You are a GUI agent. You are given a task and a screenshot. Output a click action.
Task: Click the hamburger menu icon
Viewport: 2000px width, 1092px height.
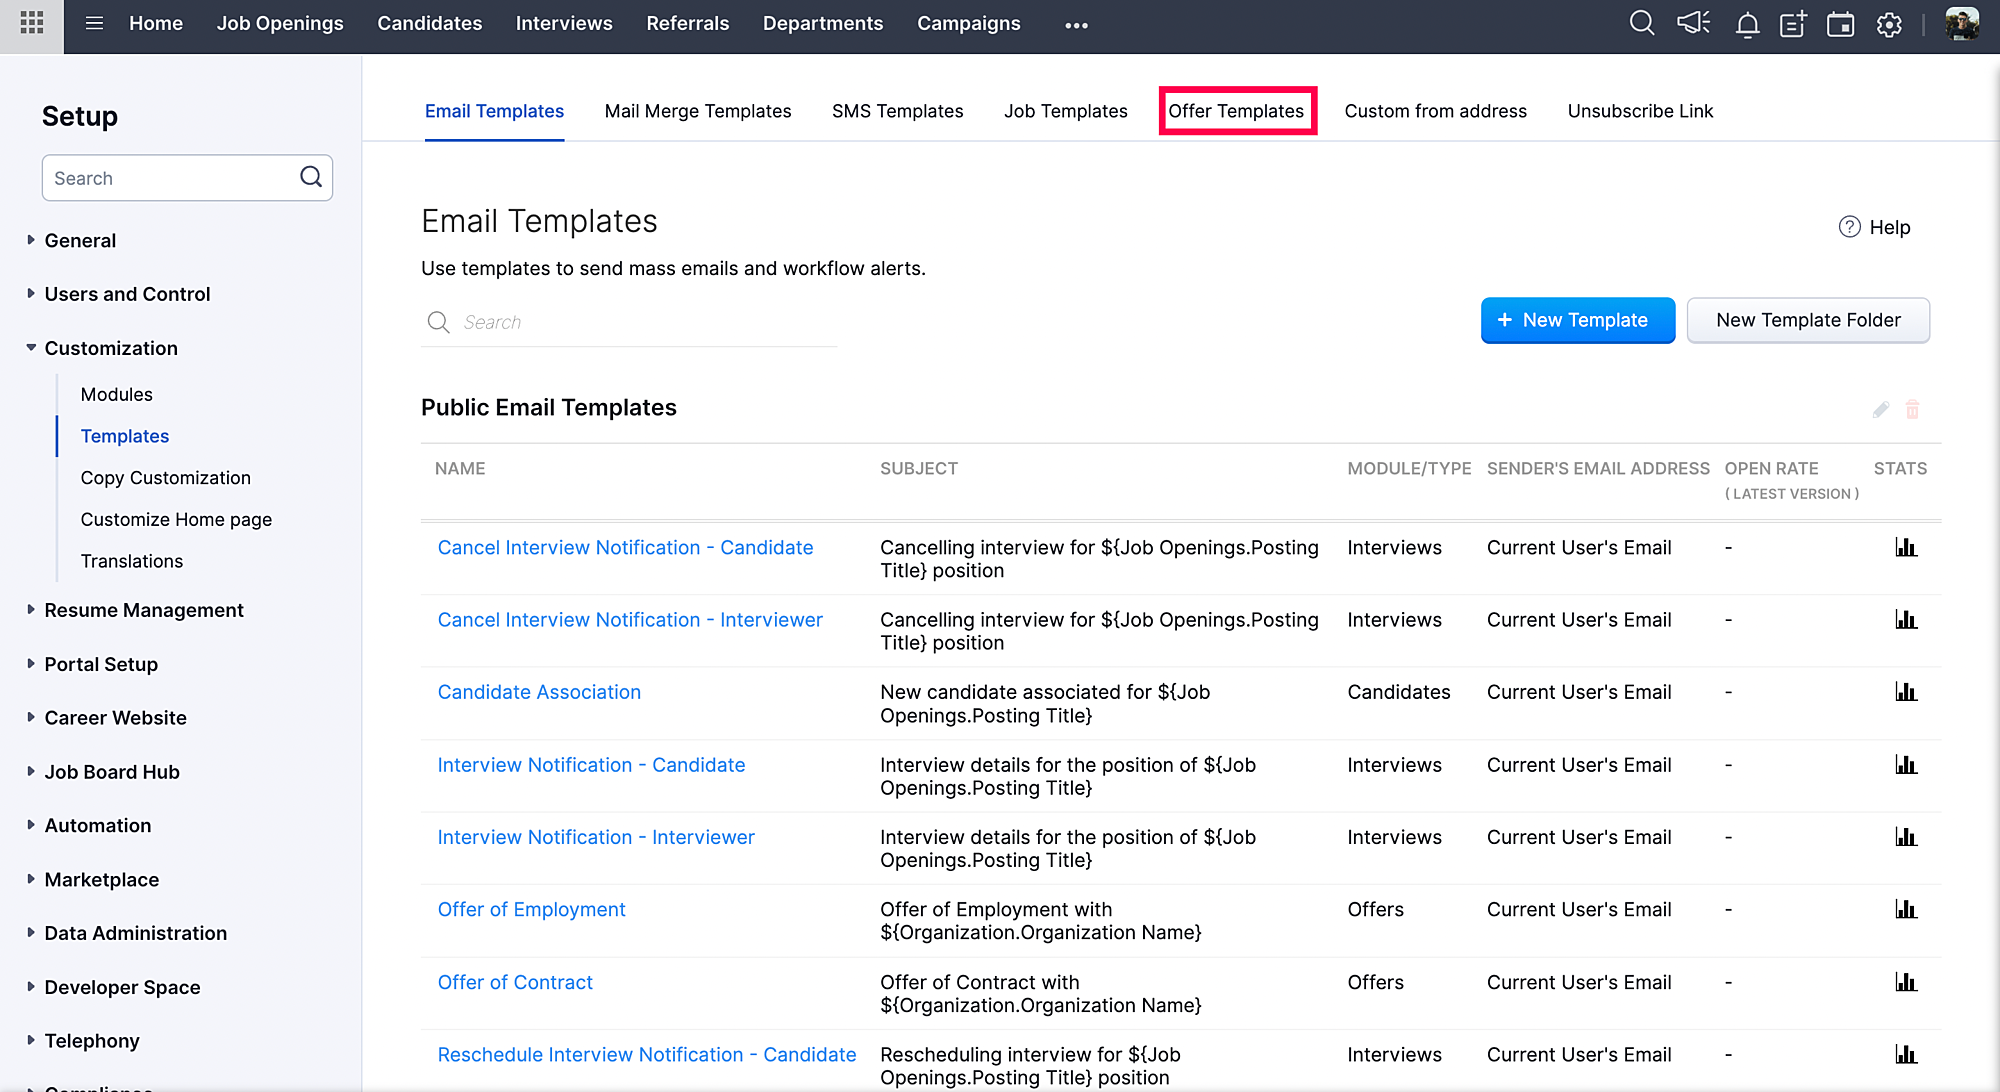coord(94,23)
